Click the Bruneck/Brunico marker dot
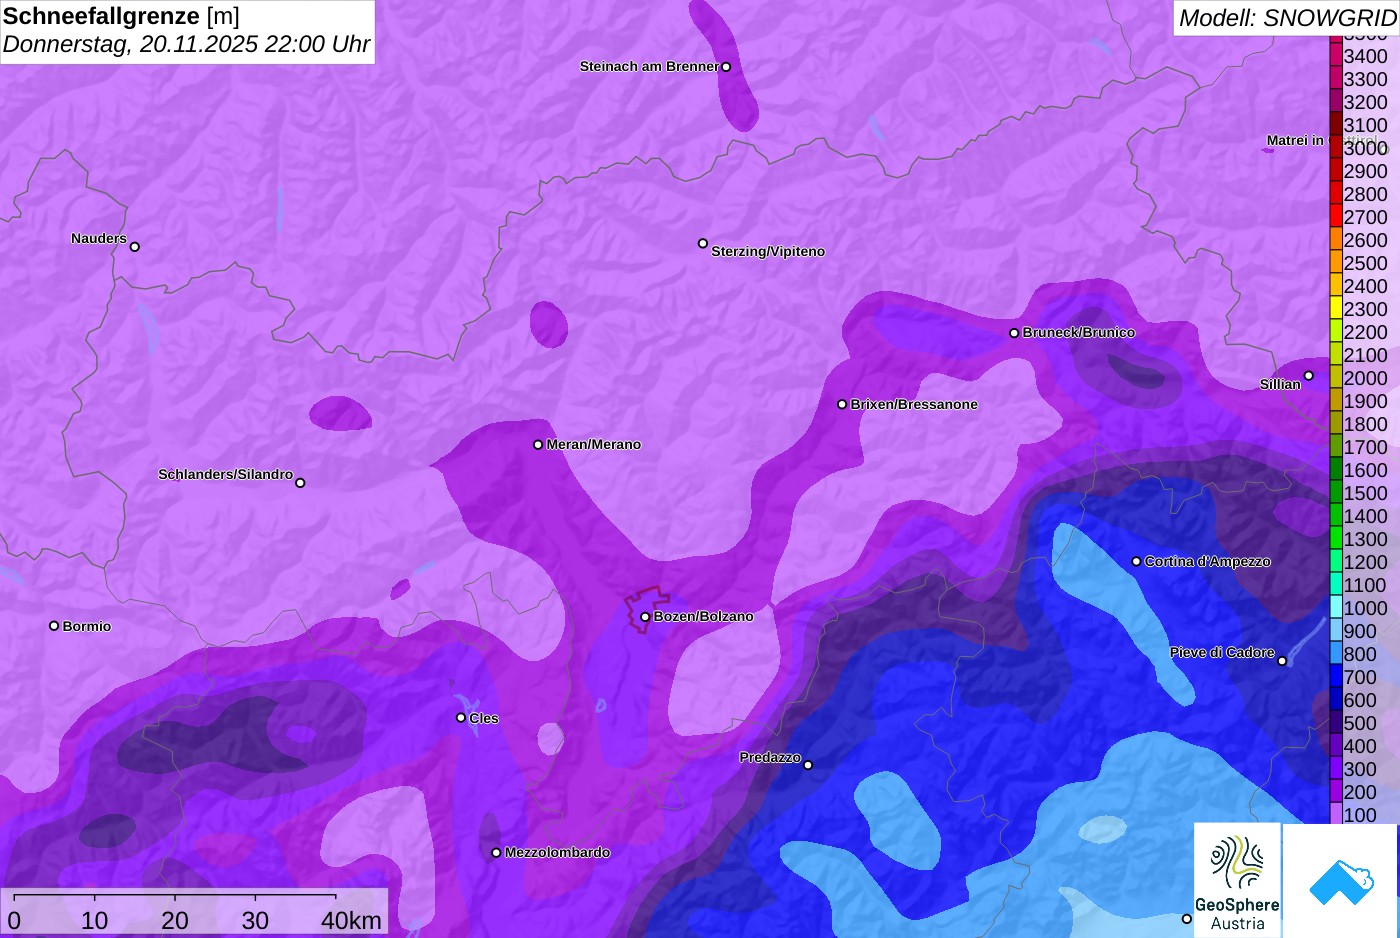Image resolution: width=1400 pixels, height=938 pixels. tap(1014, 333)
